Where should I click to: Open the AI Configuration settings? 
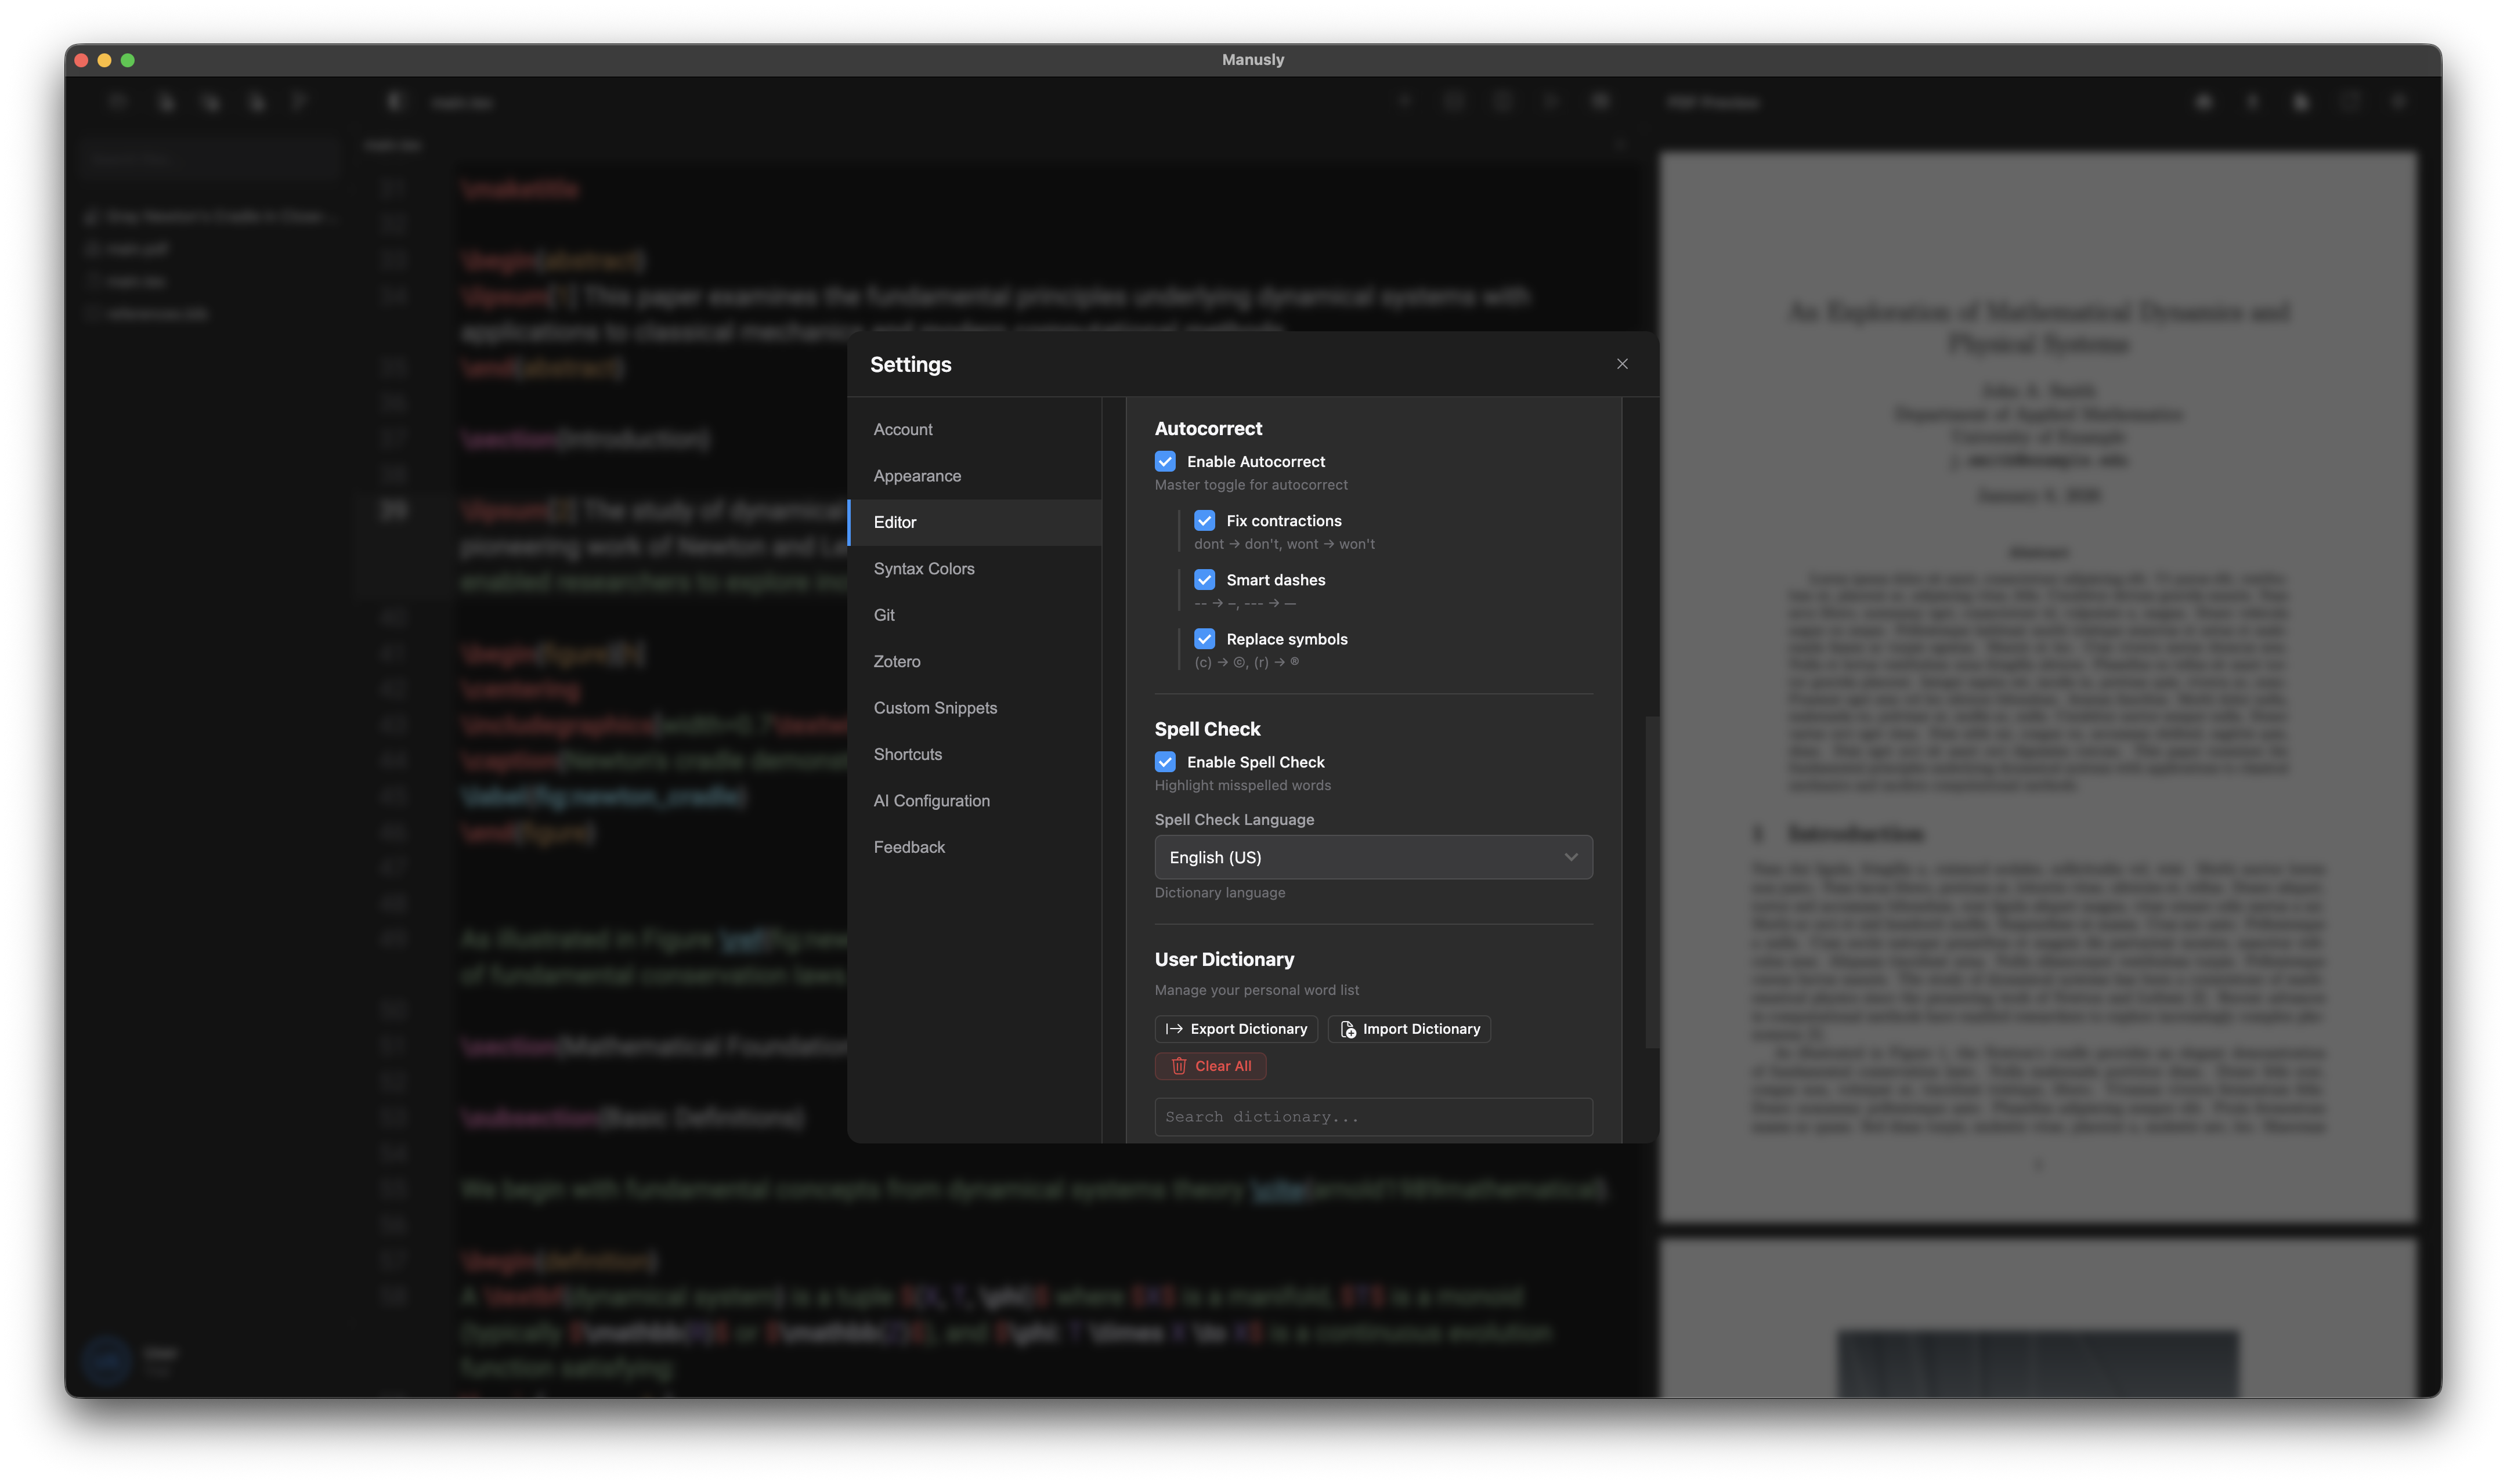[x=931, y=800]
